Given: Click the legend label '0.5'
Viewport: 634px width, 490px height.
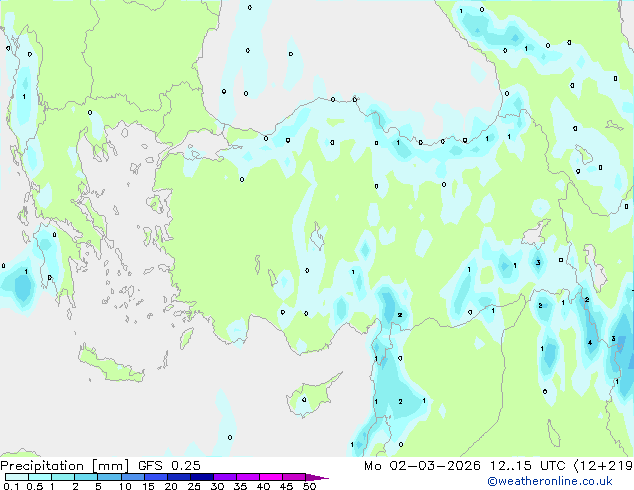Looking at the screenshot, I should 34,486.
